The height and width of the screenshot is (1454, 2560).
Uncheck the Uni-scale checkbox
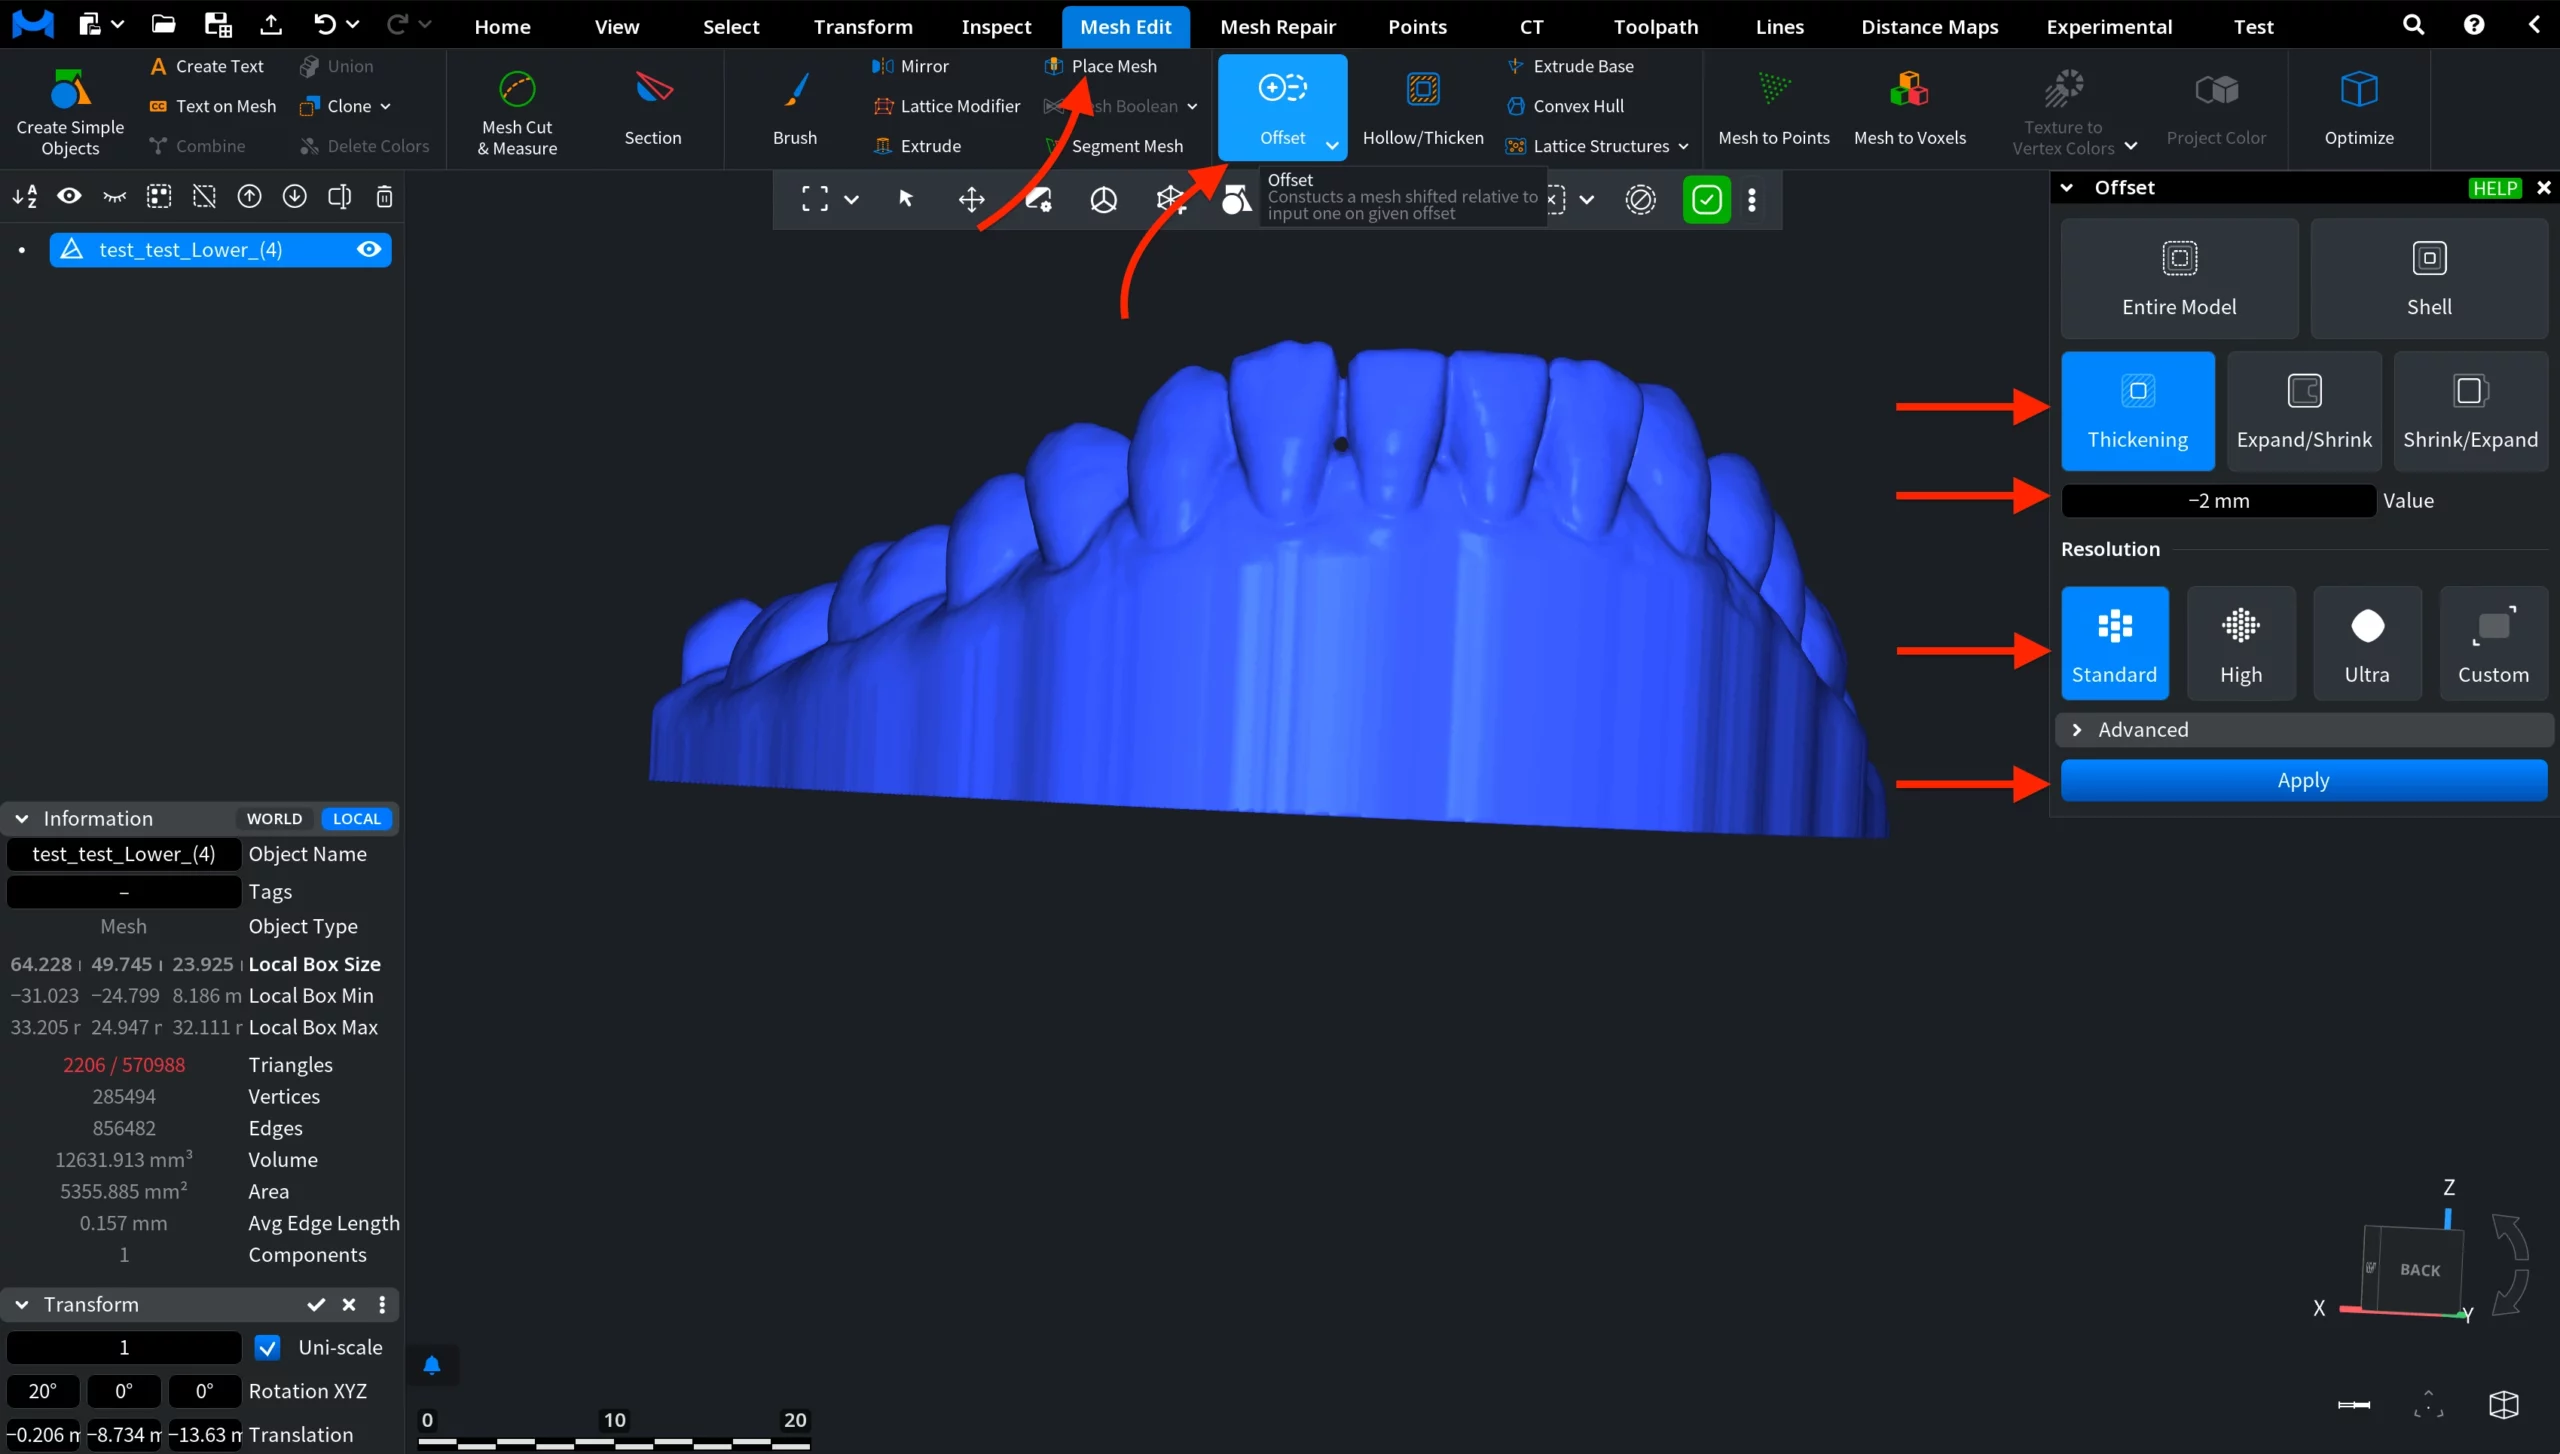tap(267, 1347)
